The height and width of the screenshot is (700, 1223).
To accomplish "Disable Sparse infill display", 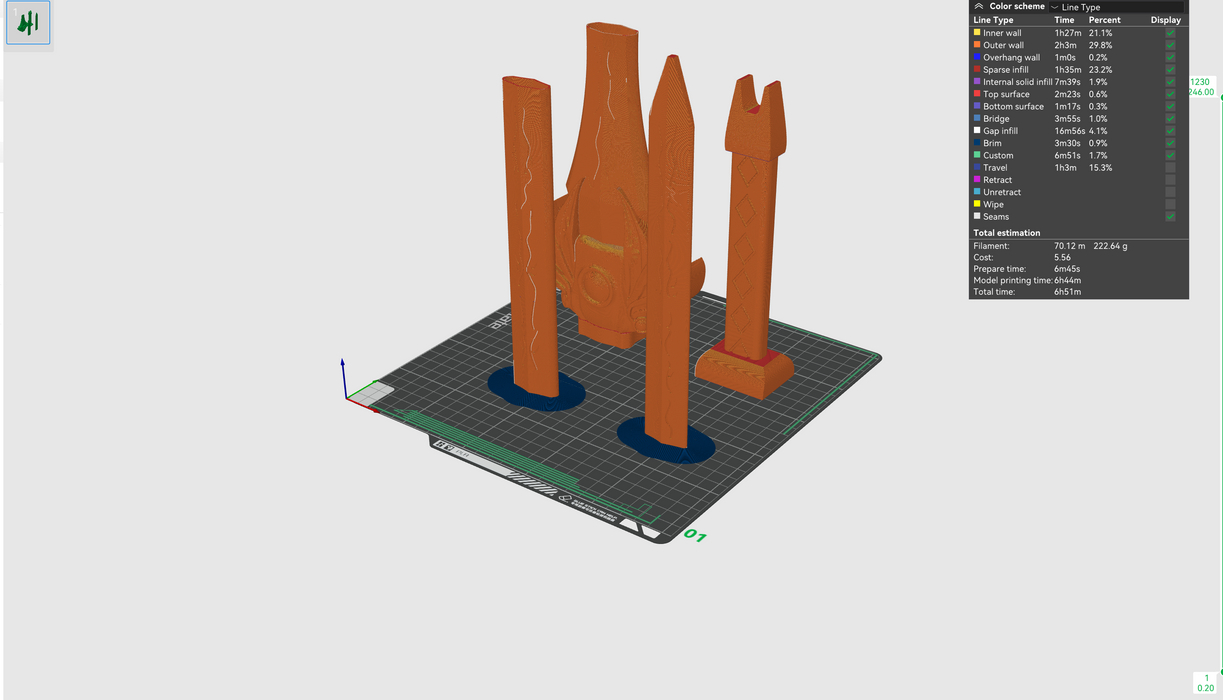I will (x=1170, y=70).
